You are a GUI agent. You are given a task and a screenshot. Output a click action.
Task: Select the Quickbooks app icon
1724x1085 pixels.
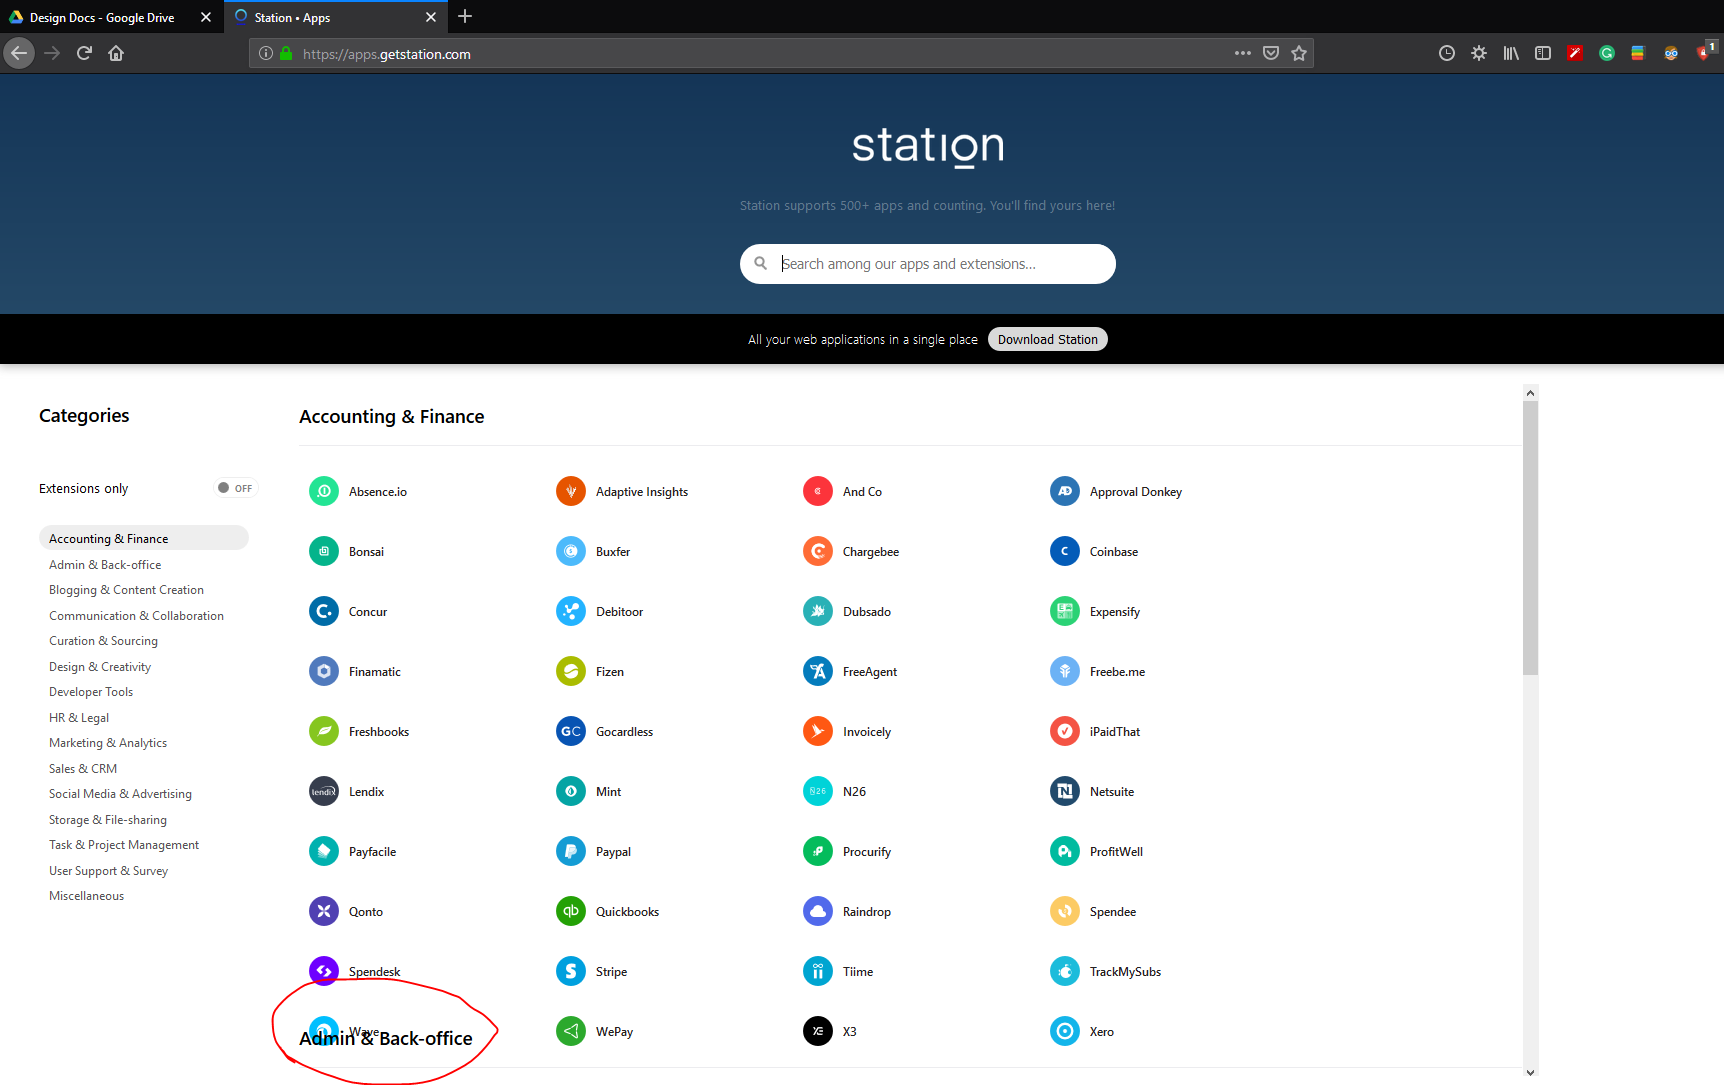point(571,911)
